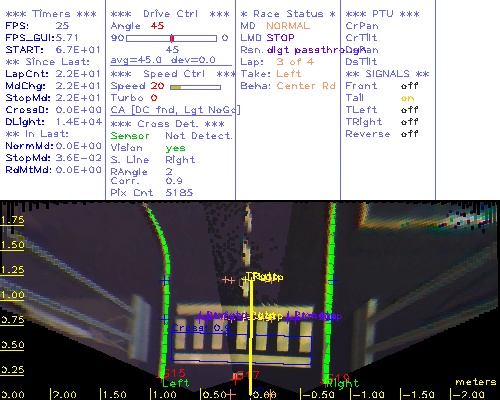Screen dimensions: 500x400
Task: Click the Take: Left direction value
Action: (x=289, y=74)
